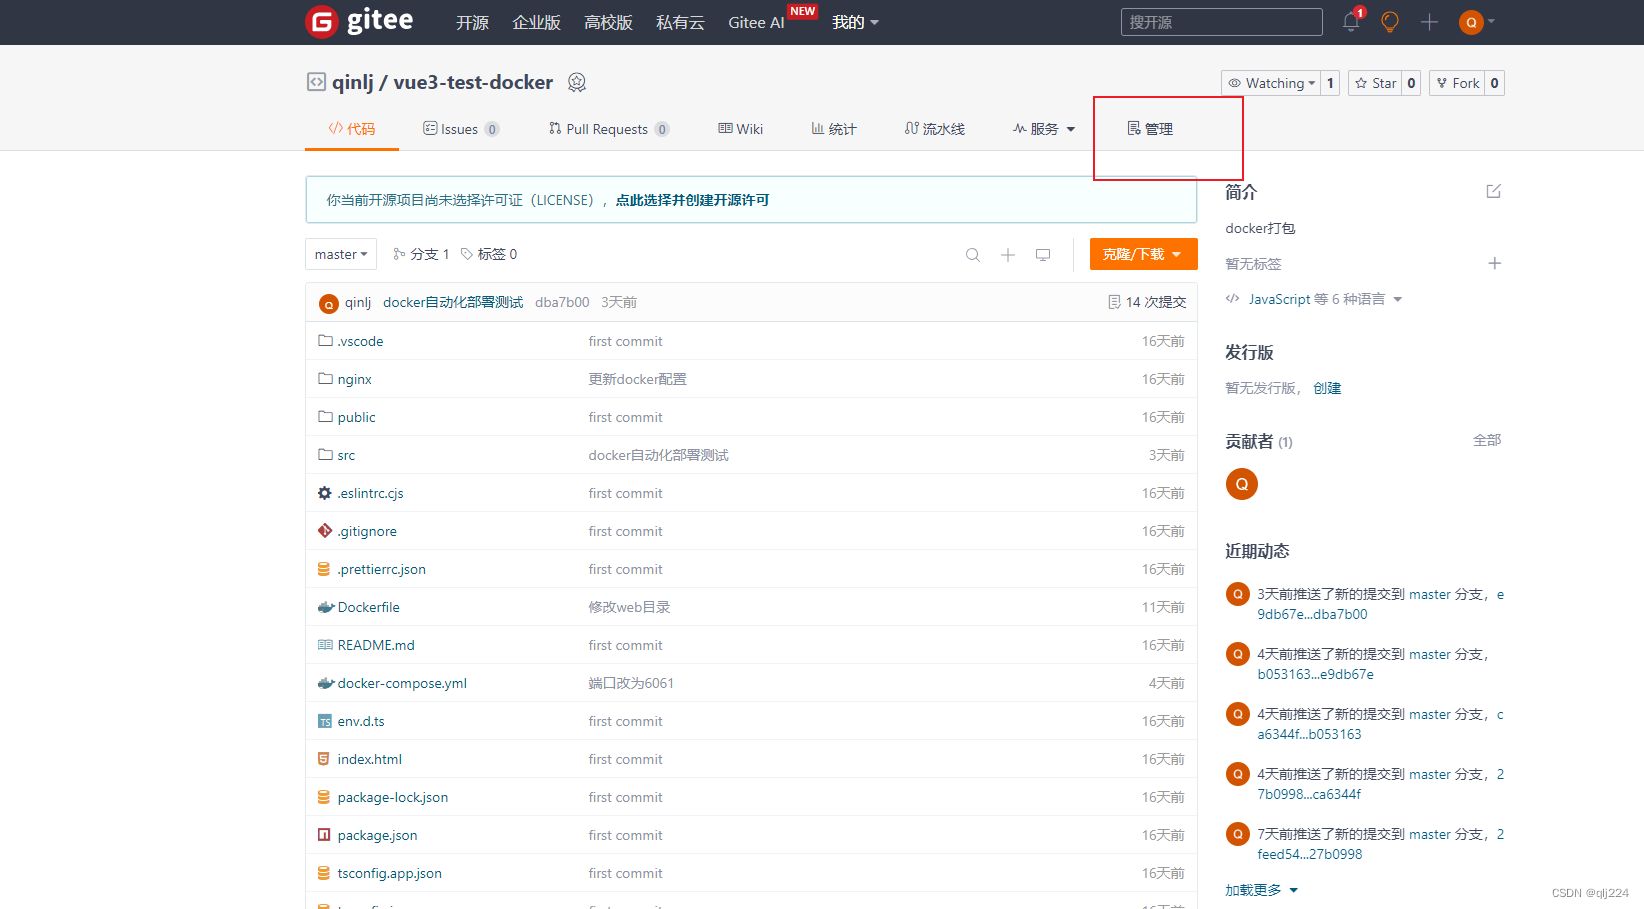Switch to the 统计 tab
Screen dimensions: 1644x909
833,129
